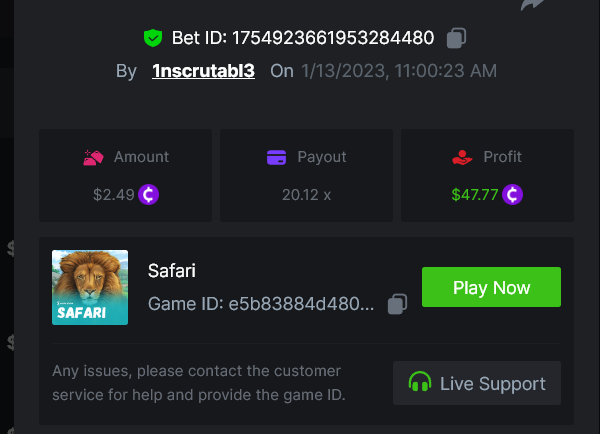Click the Safari game title

(x=172, y=270)
